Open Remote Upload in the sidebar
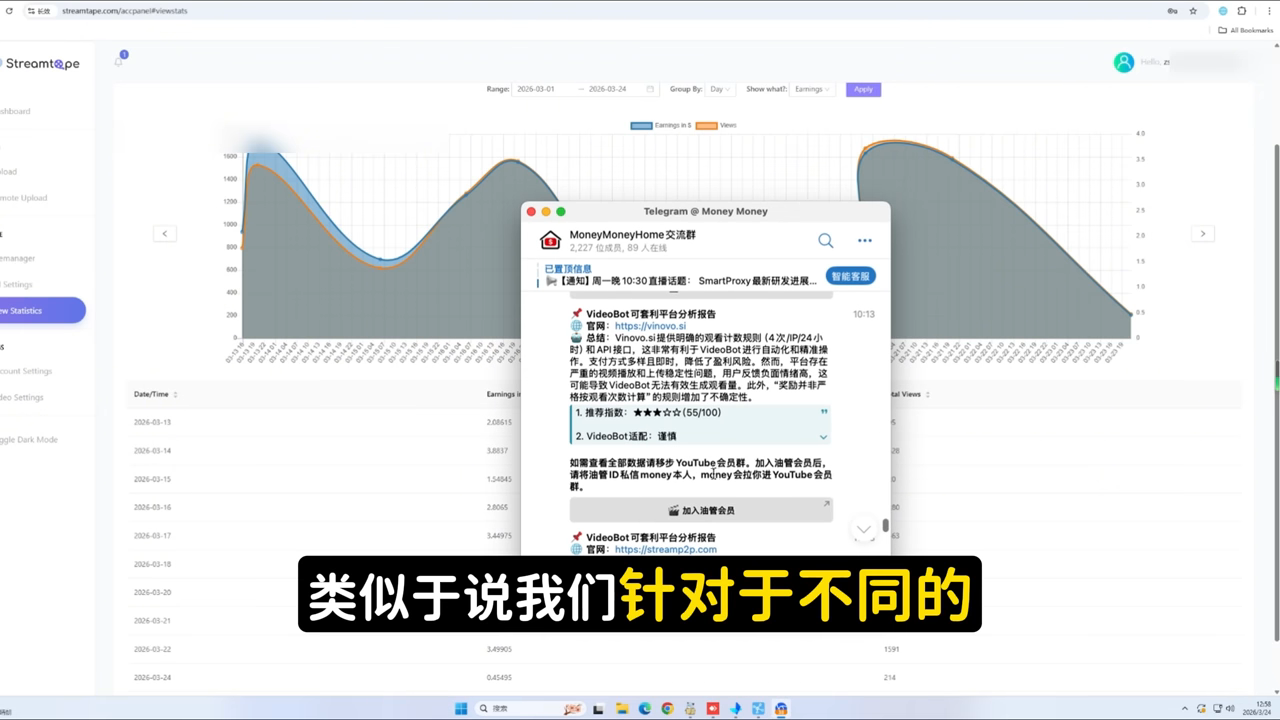Viewport: 1280px width, 720px height. 24,197
